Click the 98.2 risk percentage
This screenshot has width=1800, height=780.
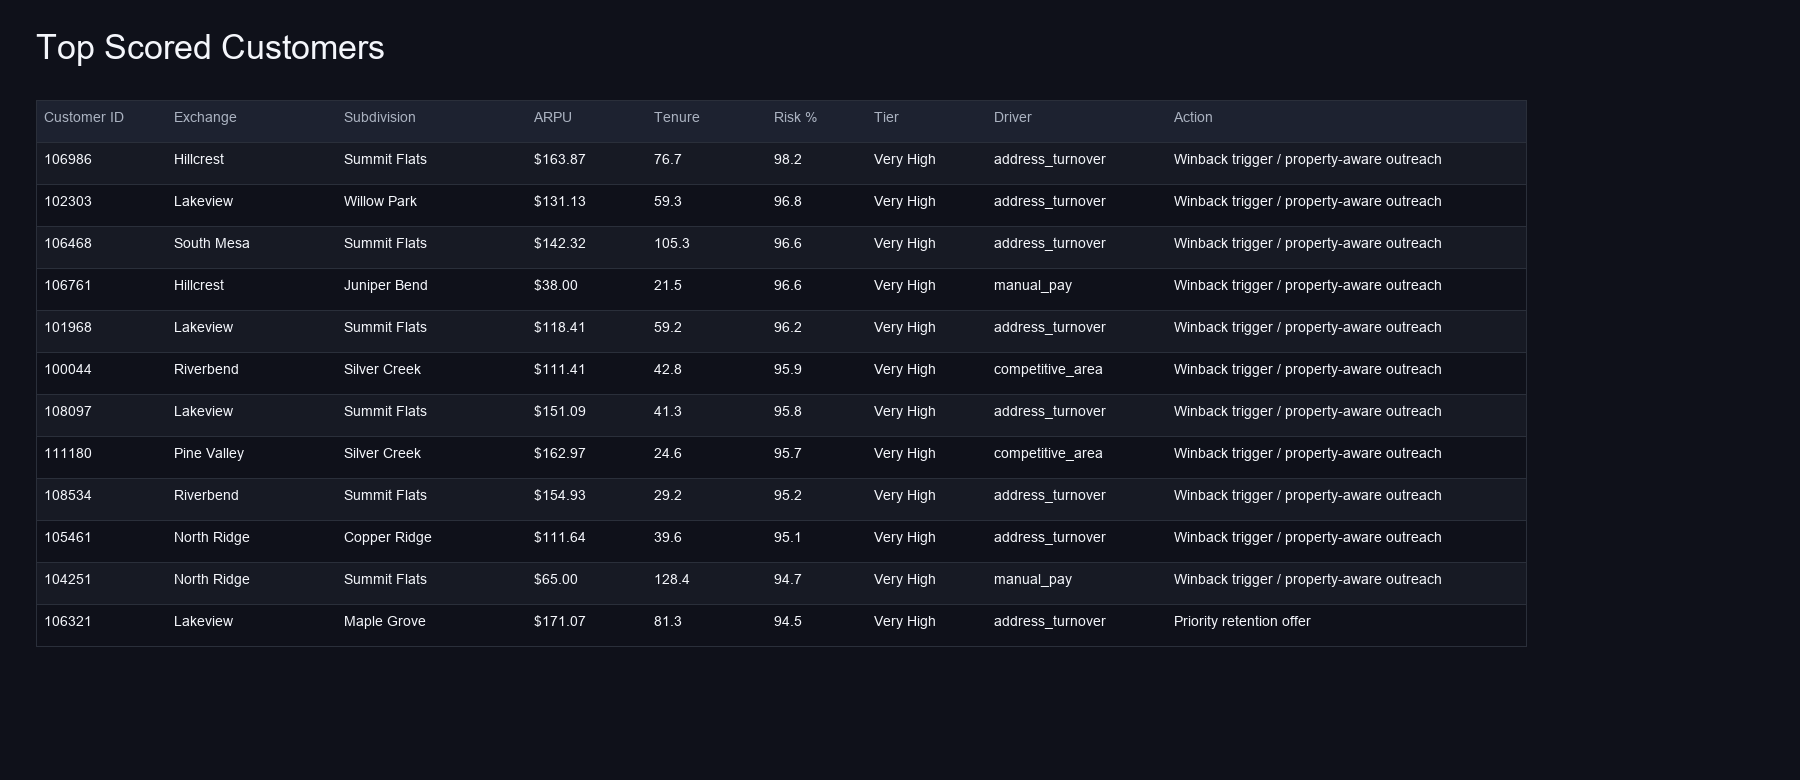click(x=788, y=159)
